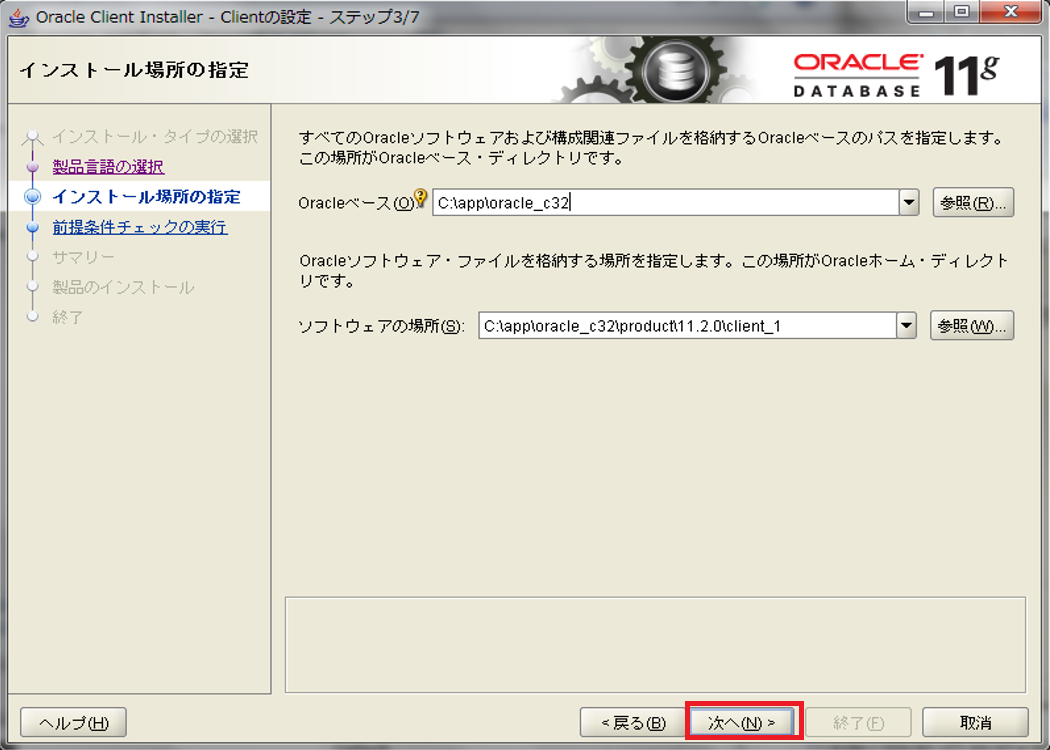The width and height of the screenshot is (1050, 750).
Task: Click the hint bulb icon beside Oracleベース
Action: (x=421, y=198)
